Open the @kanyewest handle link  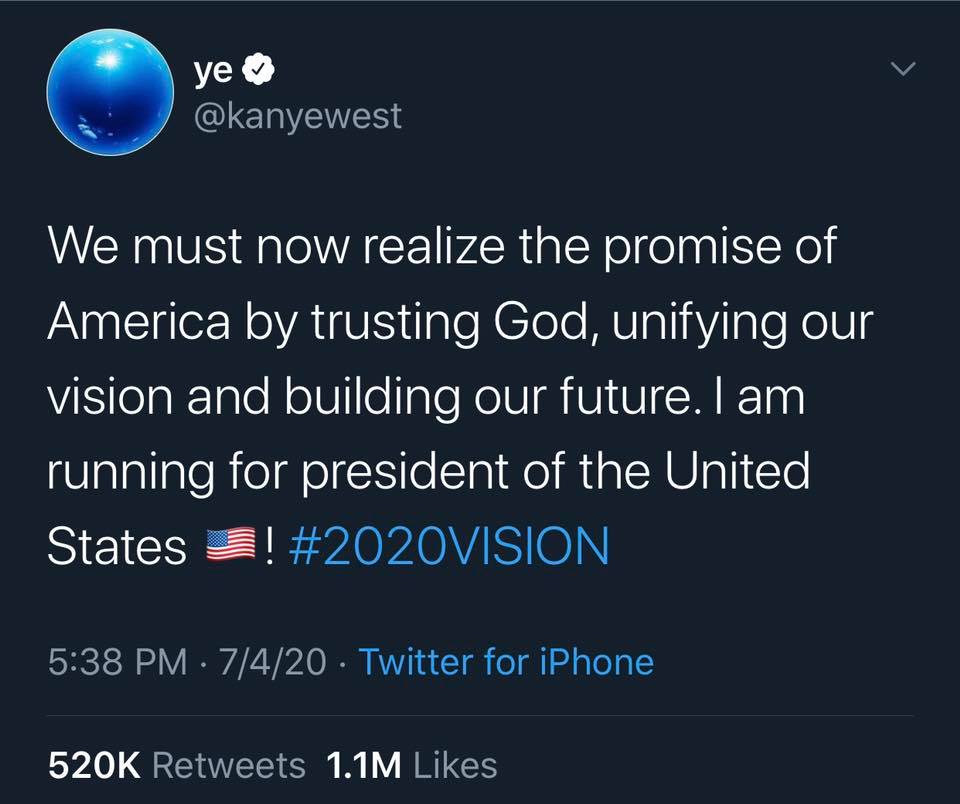coord(298,116)
